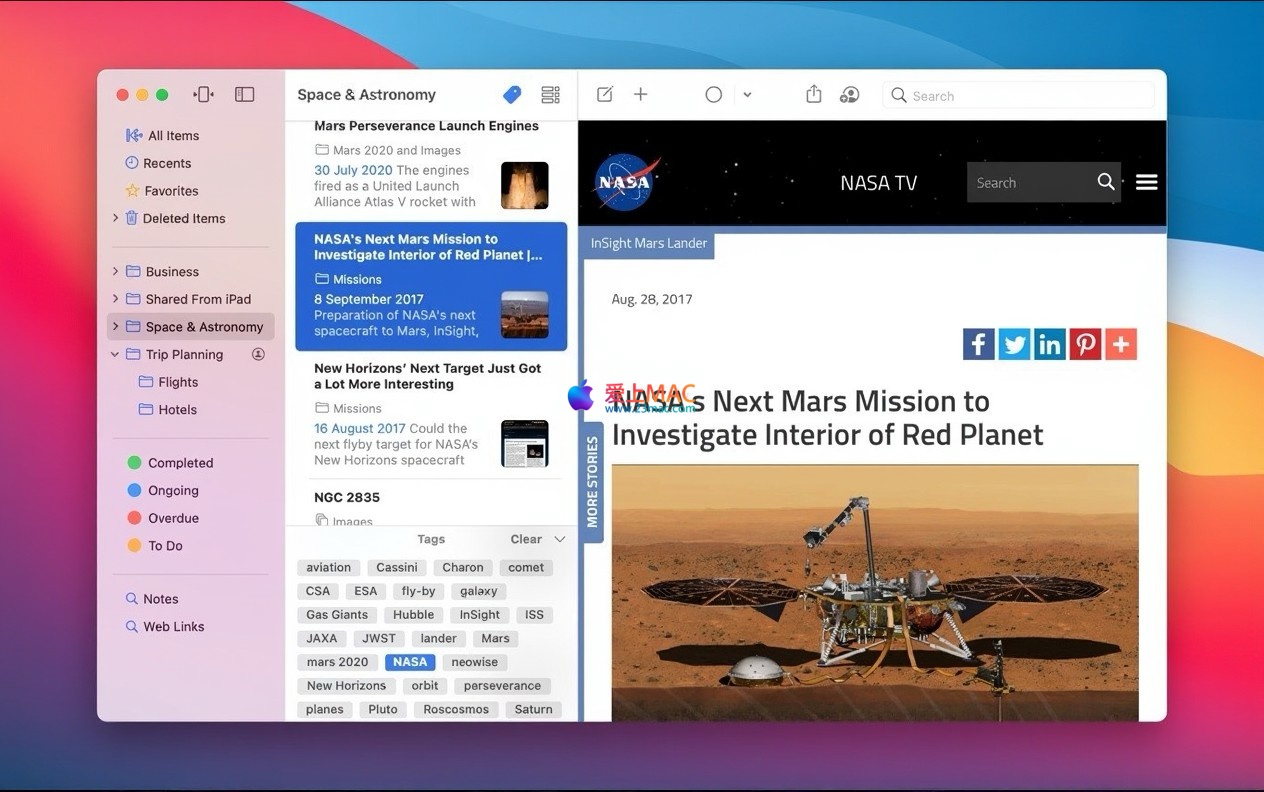Open dropdown arrow next to circle icon
Image resolution: width=1264 pixels, height=792 pixels.
[x=747, y=95]
